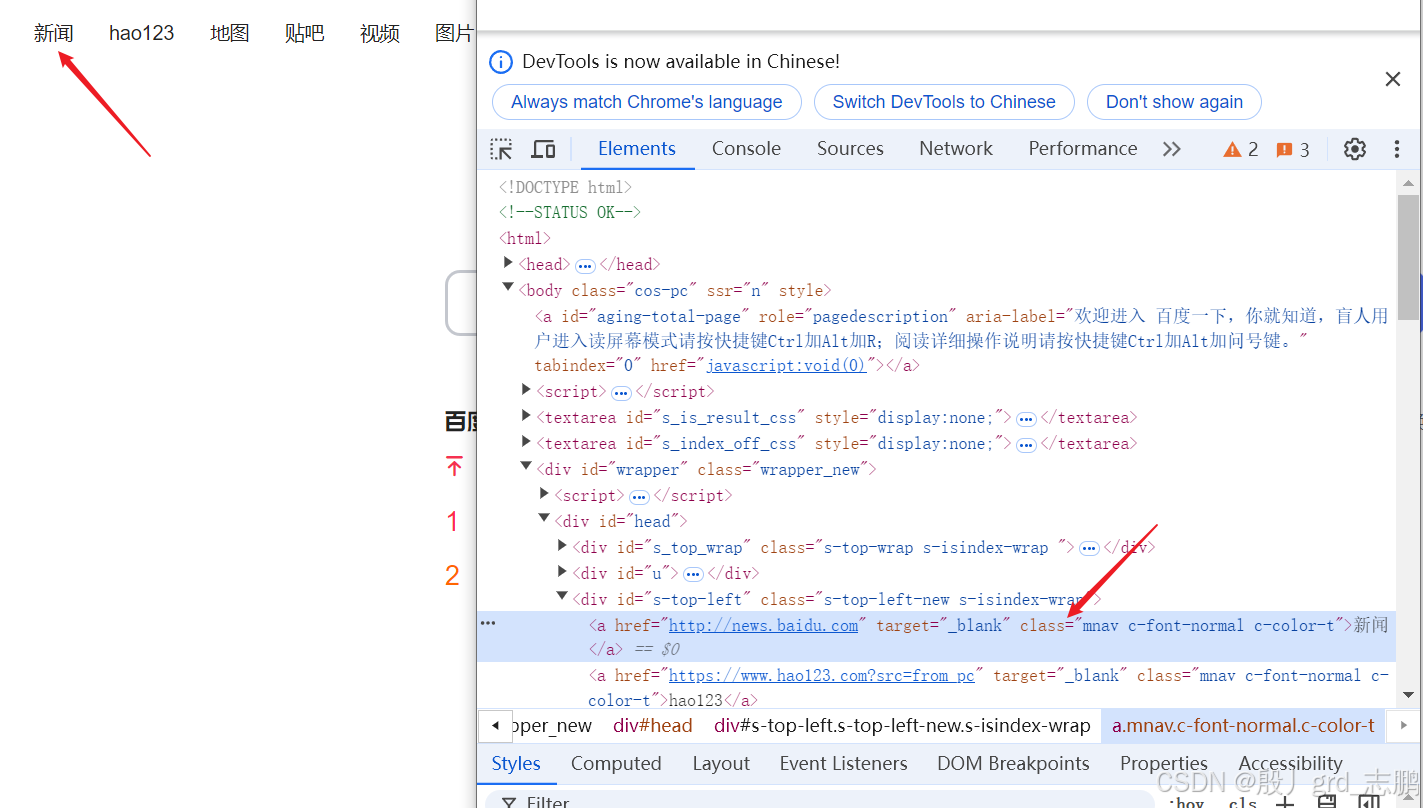Select the Styles pane tab
1423x808 pixels.
pos(516,764)
